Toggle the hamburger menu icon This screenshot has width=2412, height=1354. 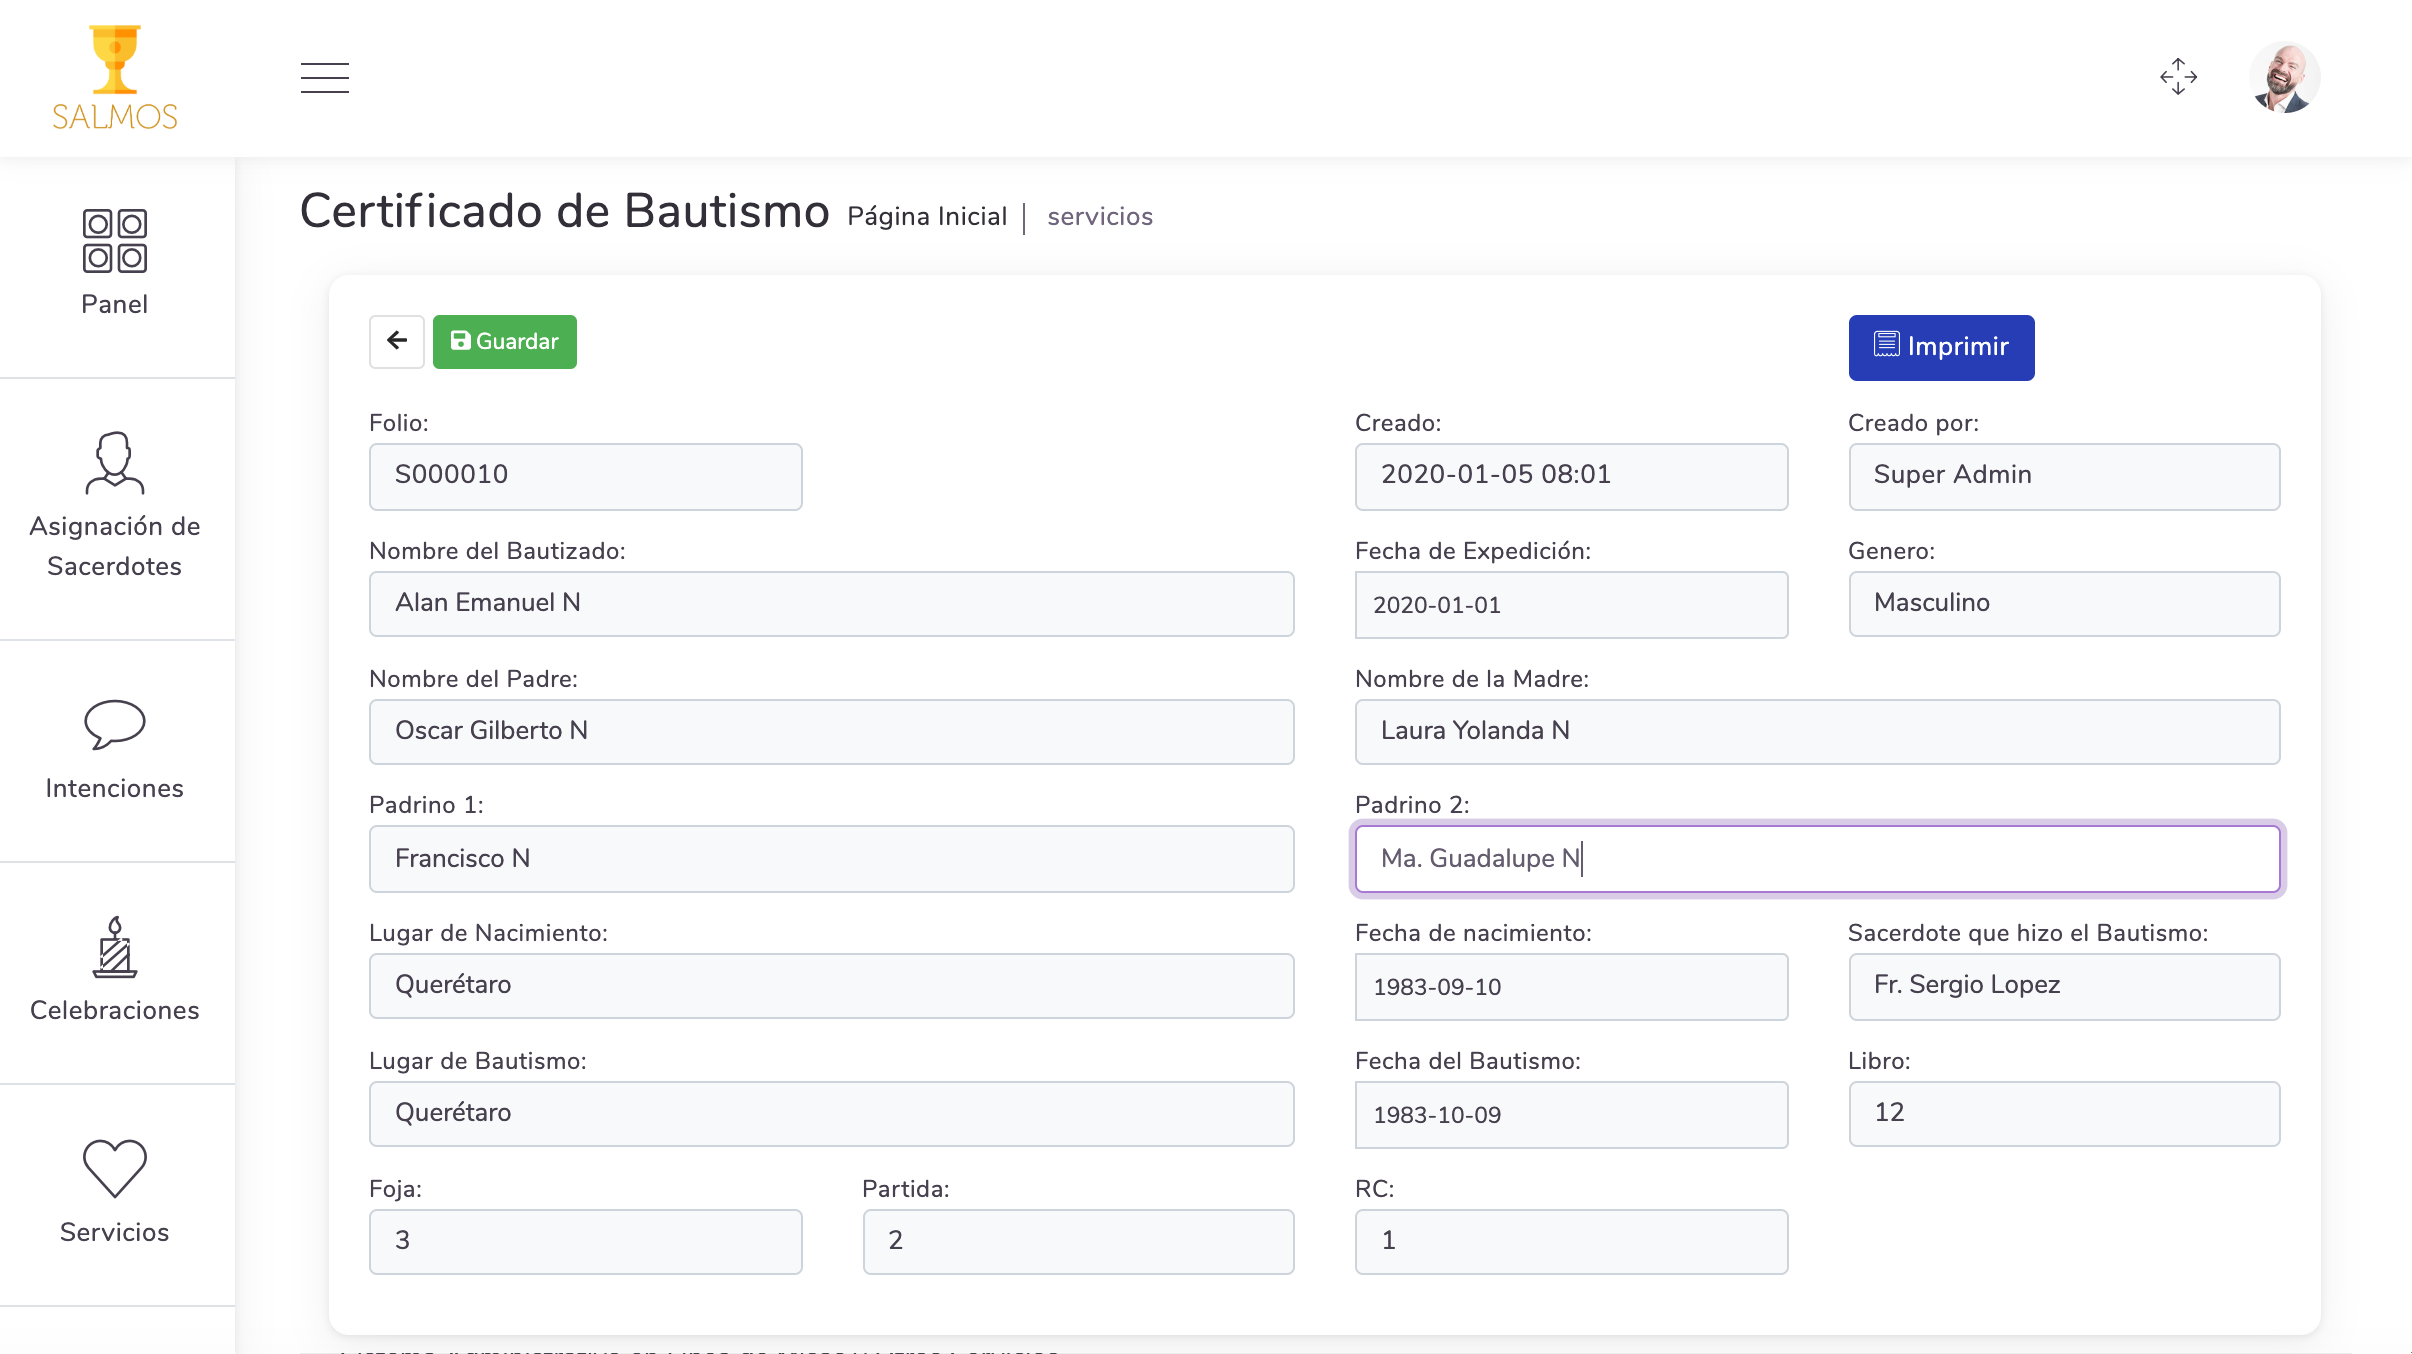point(325,77)
